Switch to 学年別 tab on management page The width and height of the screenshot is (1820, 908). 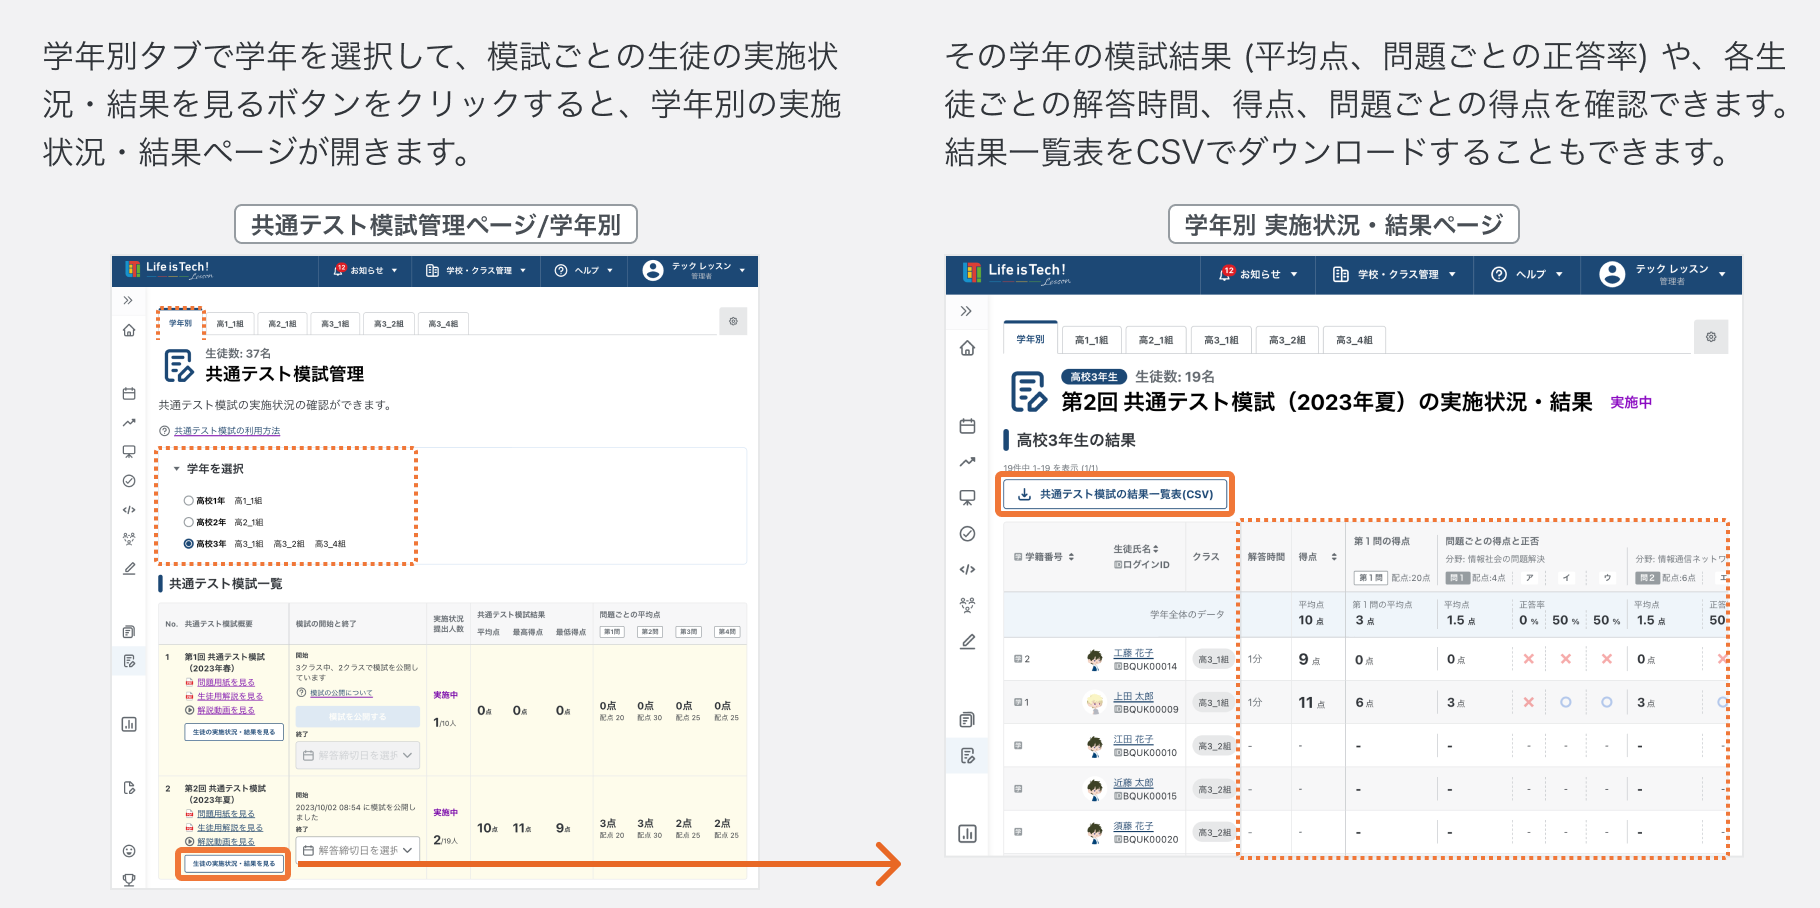click(x=181, y=323)
